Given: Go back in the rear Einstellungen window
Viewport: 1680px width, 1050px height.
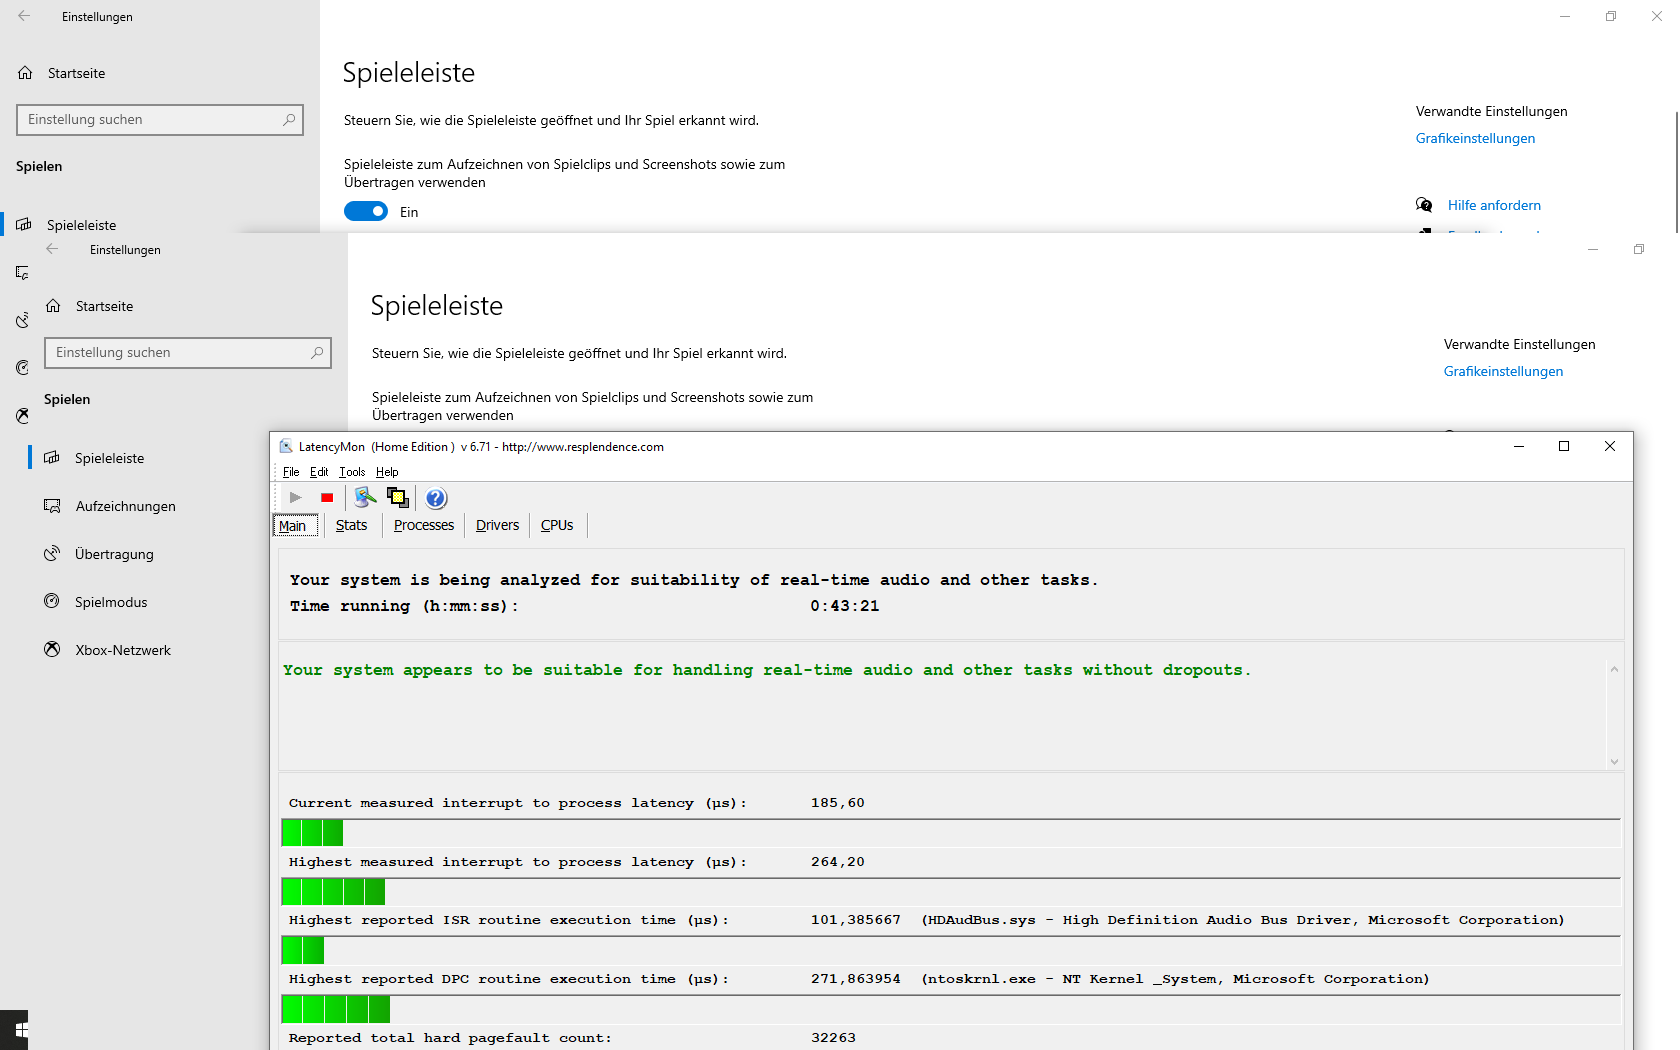Looking at the screenshot, I should click(x=24, y=16).
